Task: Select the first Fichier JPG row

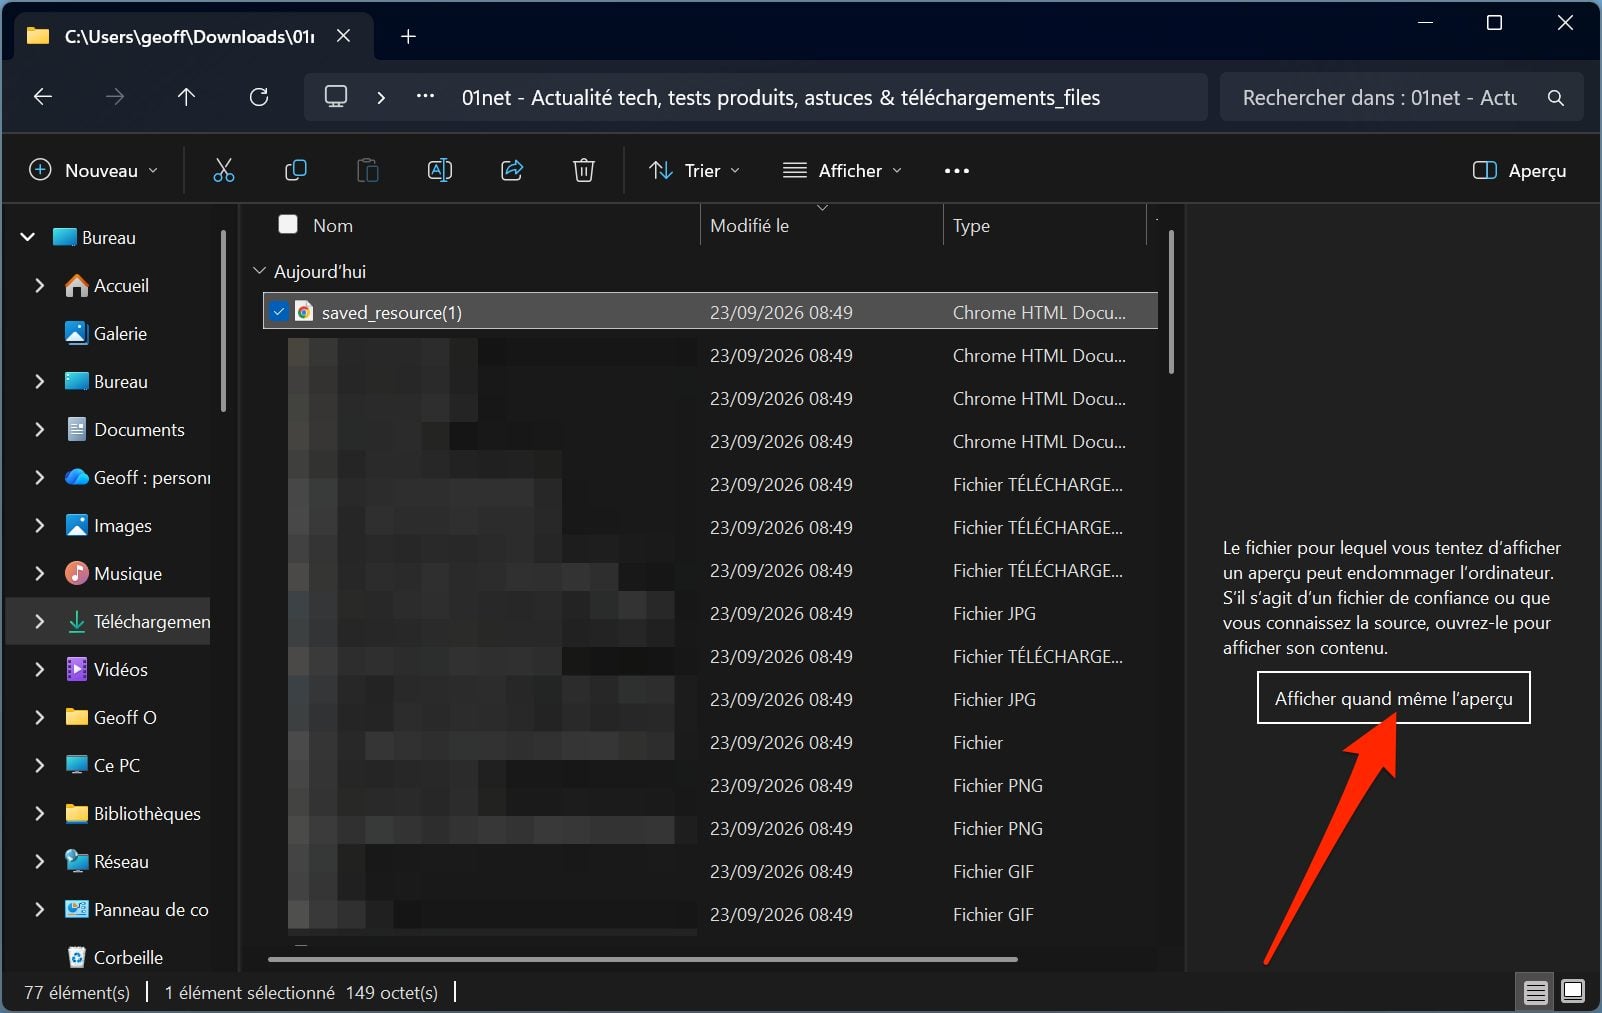Action: (710, 613)
